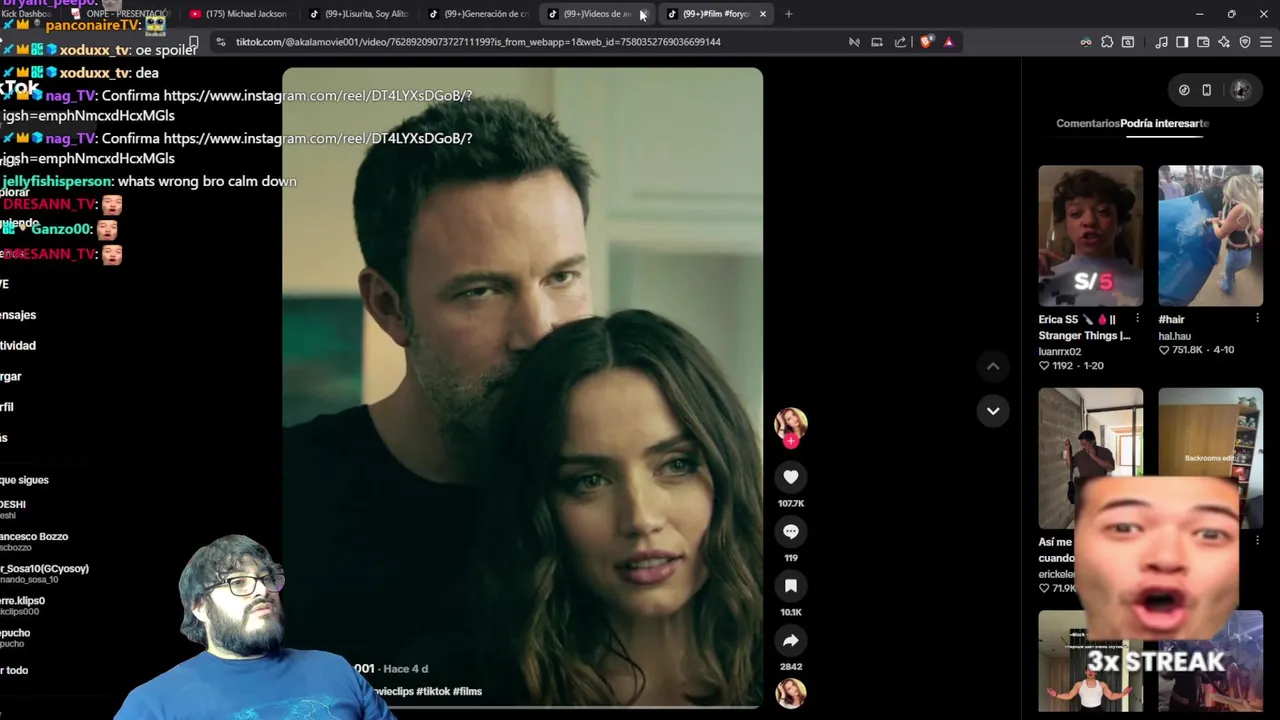Click the main video to pause playback
This screenshot has height=720, width=1280.
pos(522,388)
